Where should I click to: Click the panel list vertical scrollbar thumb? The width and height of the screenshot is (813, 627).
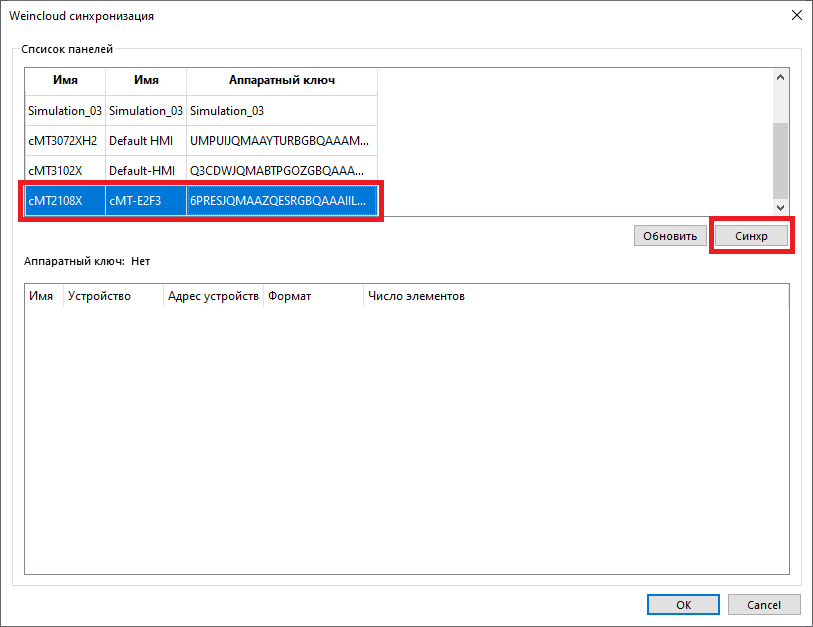[x=781, y=160]
